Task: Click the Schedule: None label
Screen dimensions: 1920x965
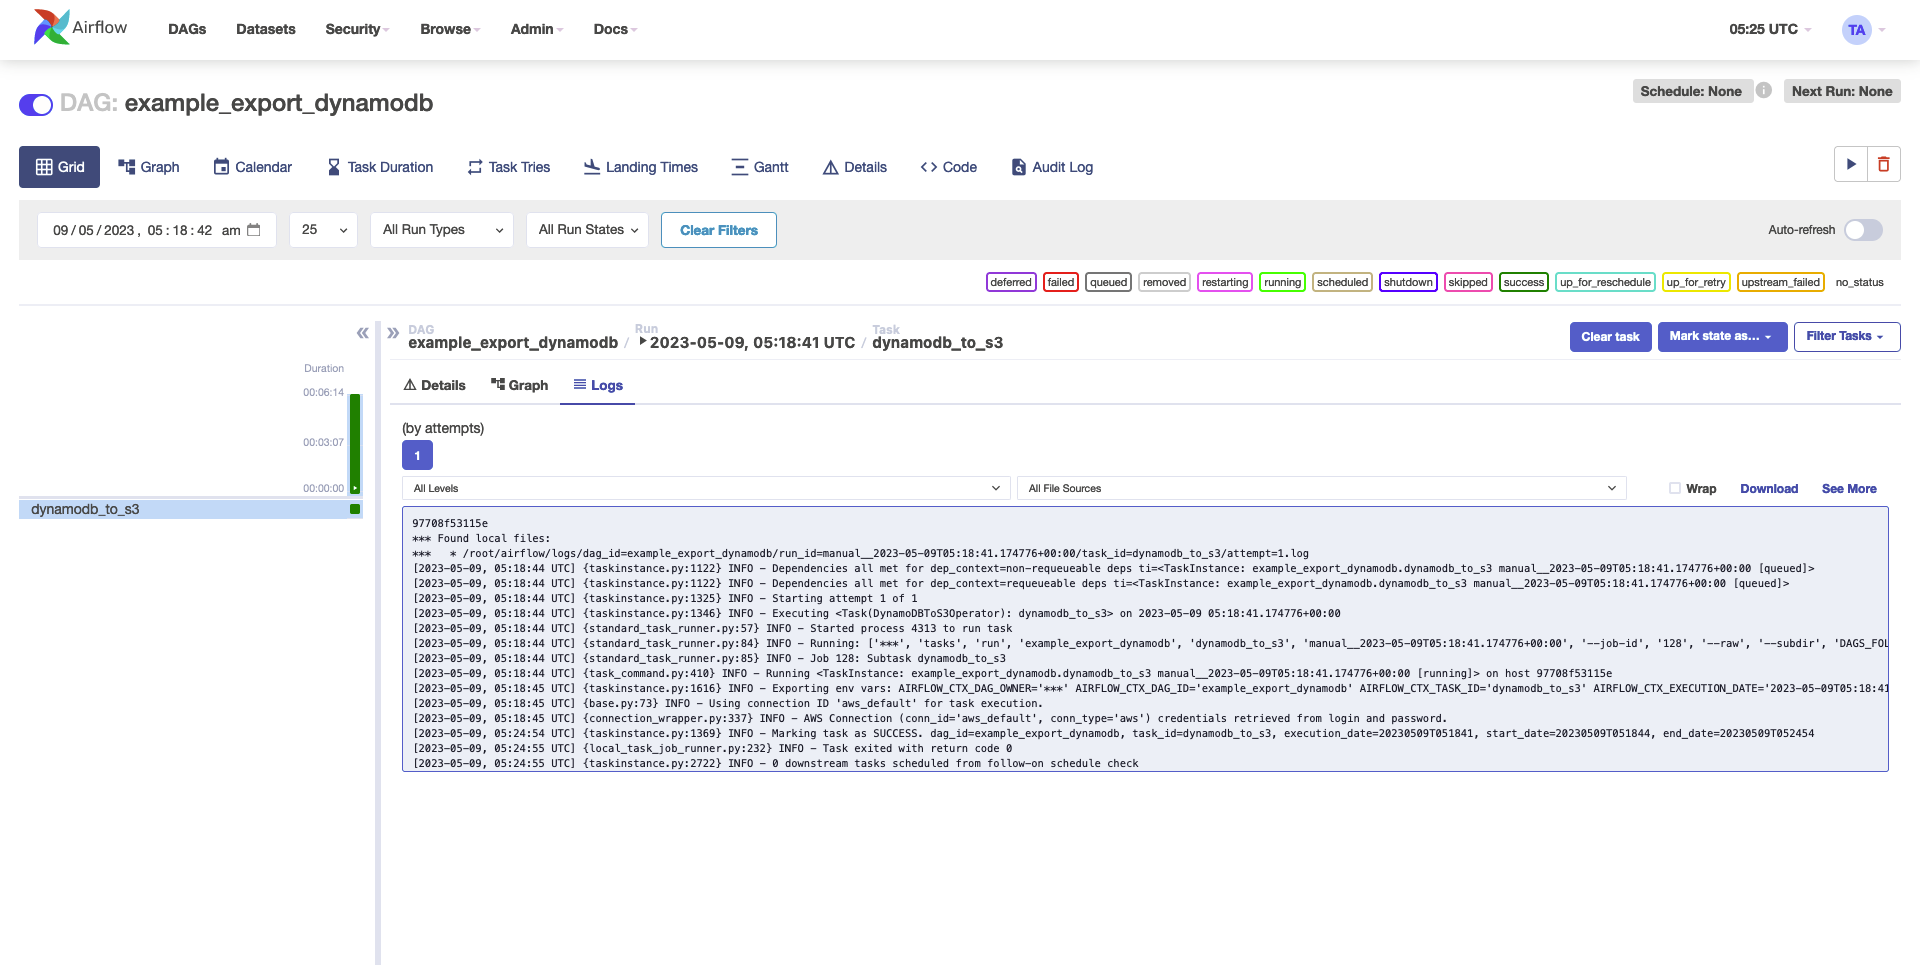Action: [x=1691, y=91]
